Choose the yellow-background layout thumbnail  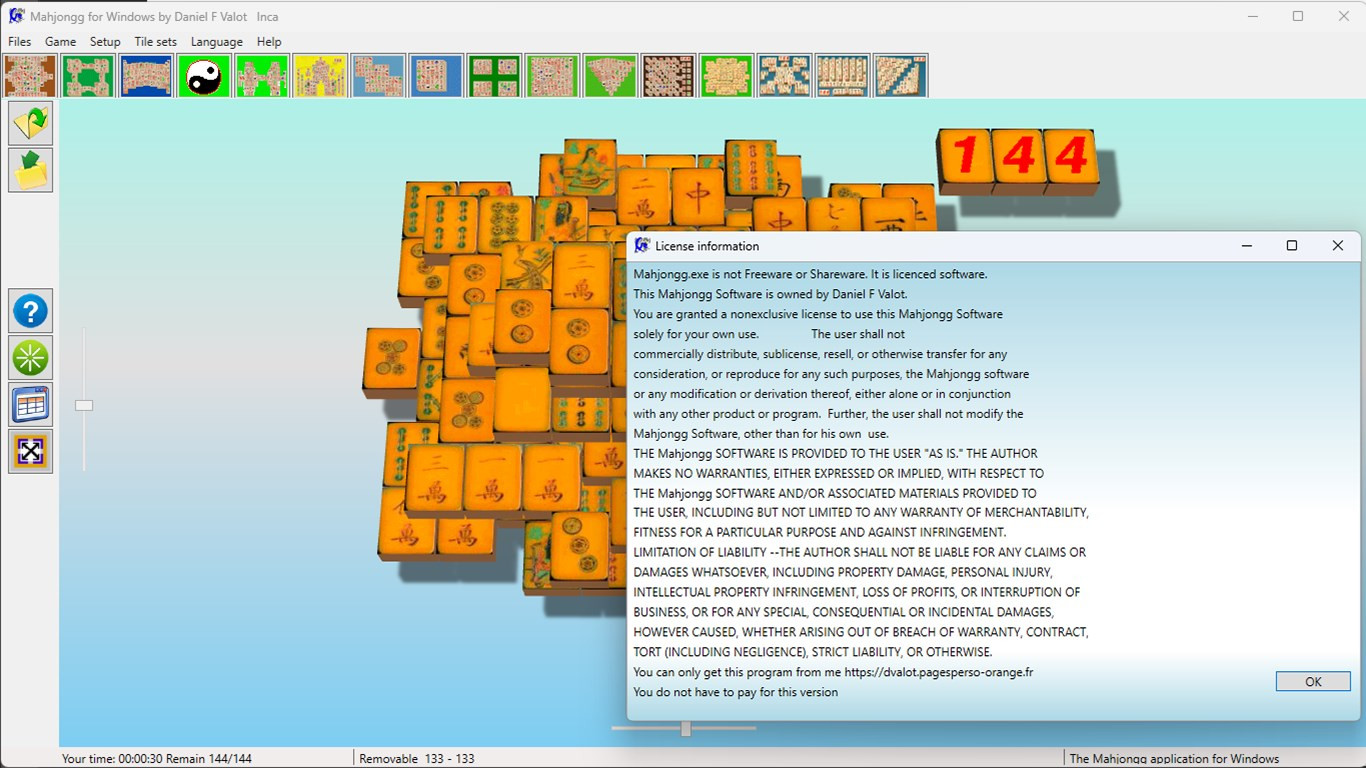[320, 76]
